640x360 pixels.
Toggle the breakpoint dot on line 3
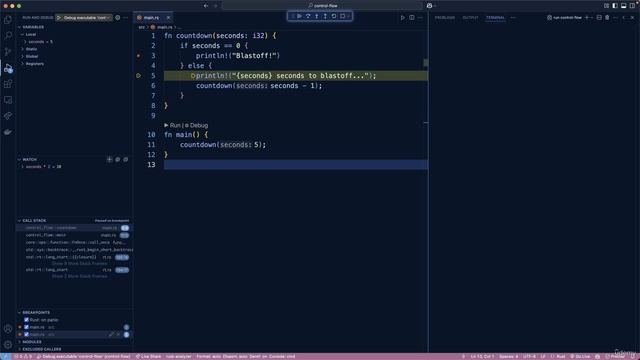coord(138,56)
